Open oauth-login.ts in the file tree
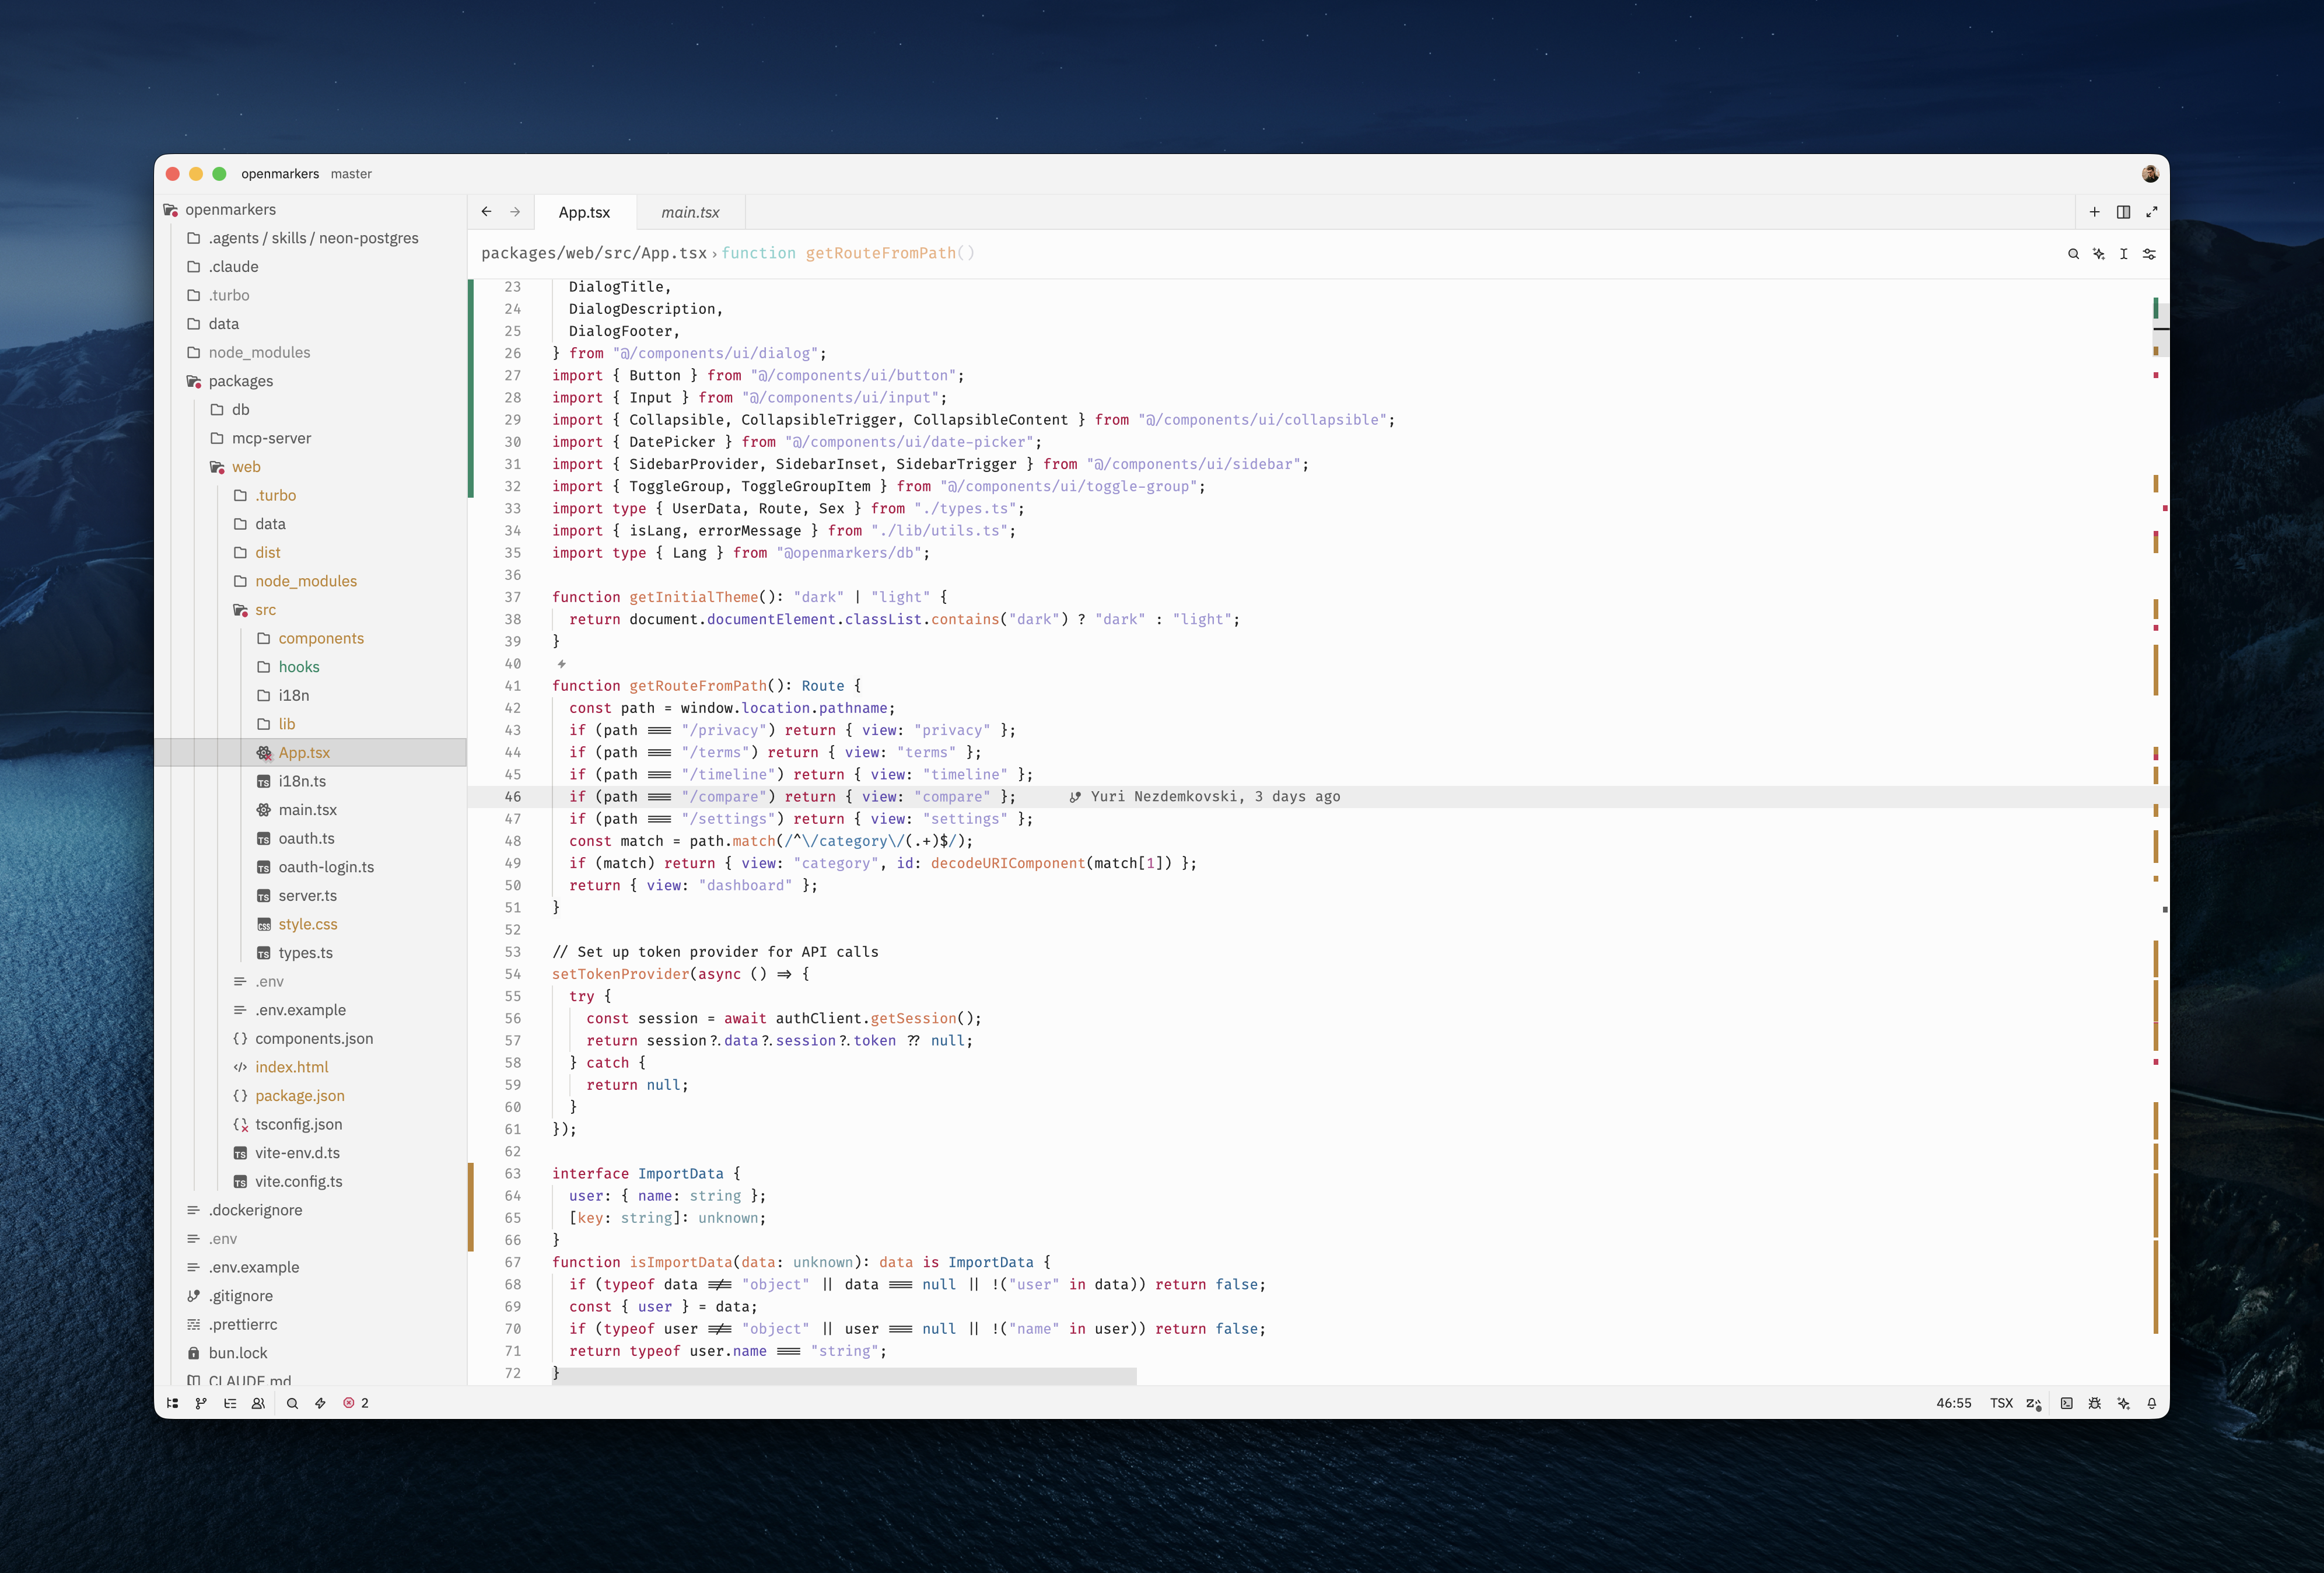Viewport: 2324px width, 1573px height. coord(310,867)
